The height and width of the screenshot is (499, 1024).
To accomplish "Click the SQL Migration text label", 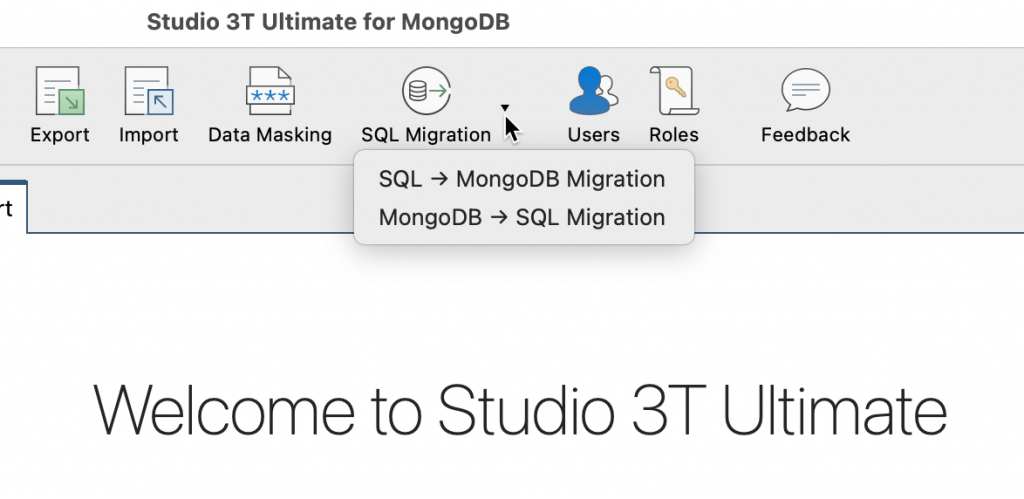I will [x=426, y=135].
